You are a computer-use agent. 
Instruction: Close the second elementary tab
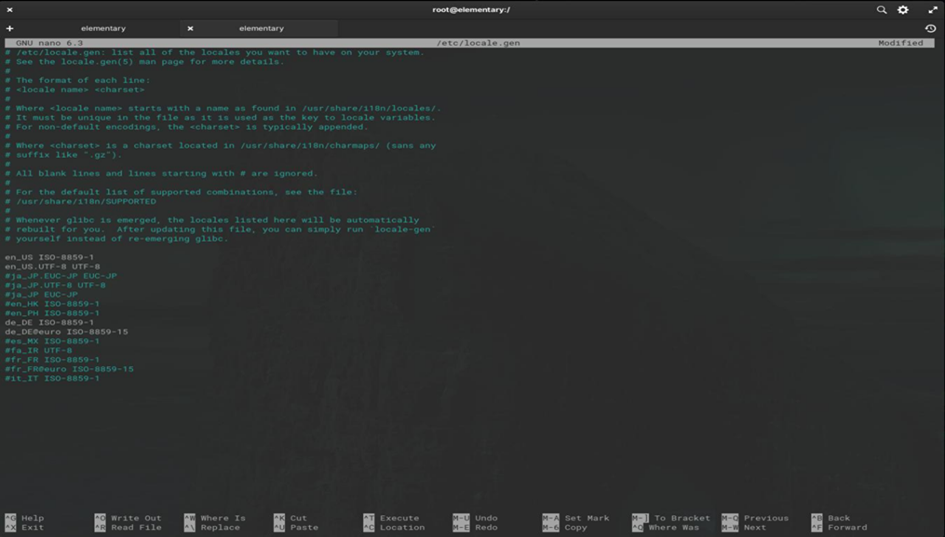point(190,28)
